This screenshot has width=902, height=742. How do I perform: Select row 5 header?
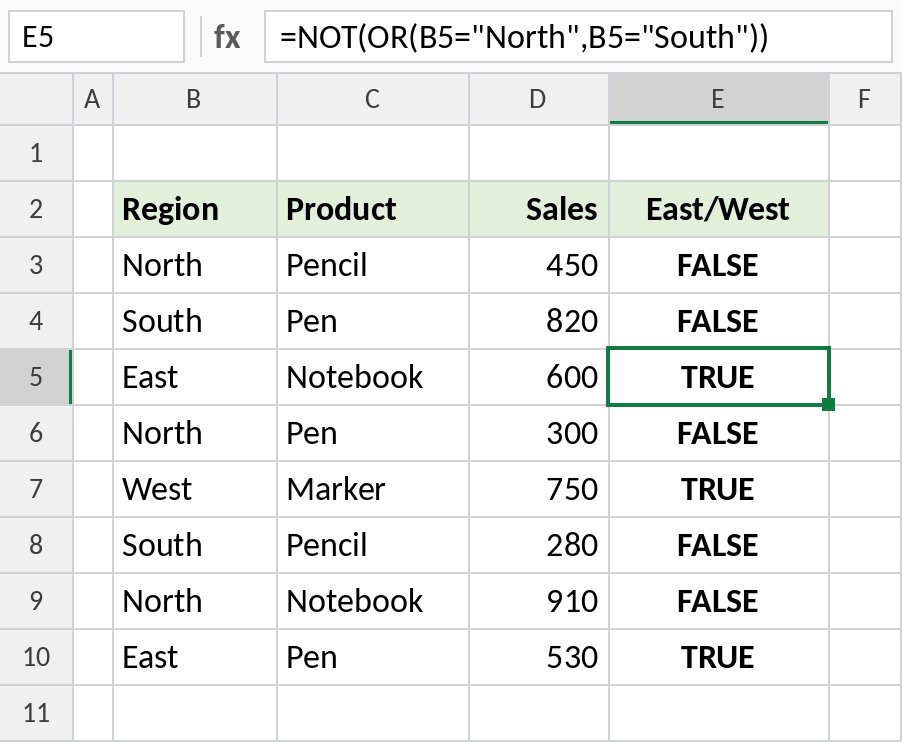click(36, 377)
